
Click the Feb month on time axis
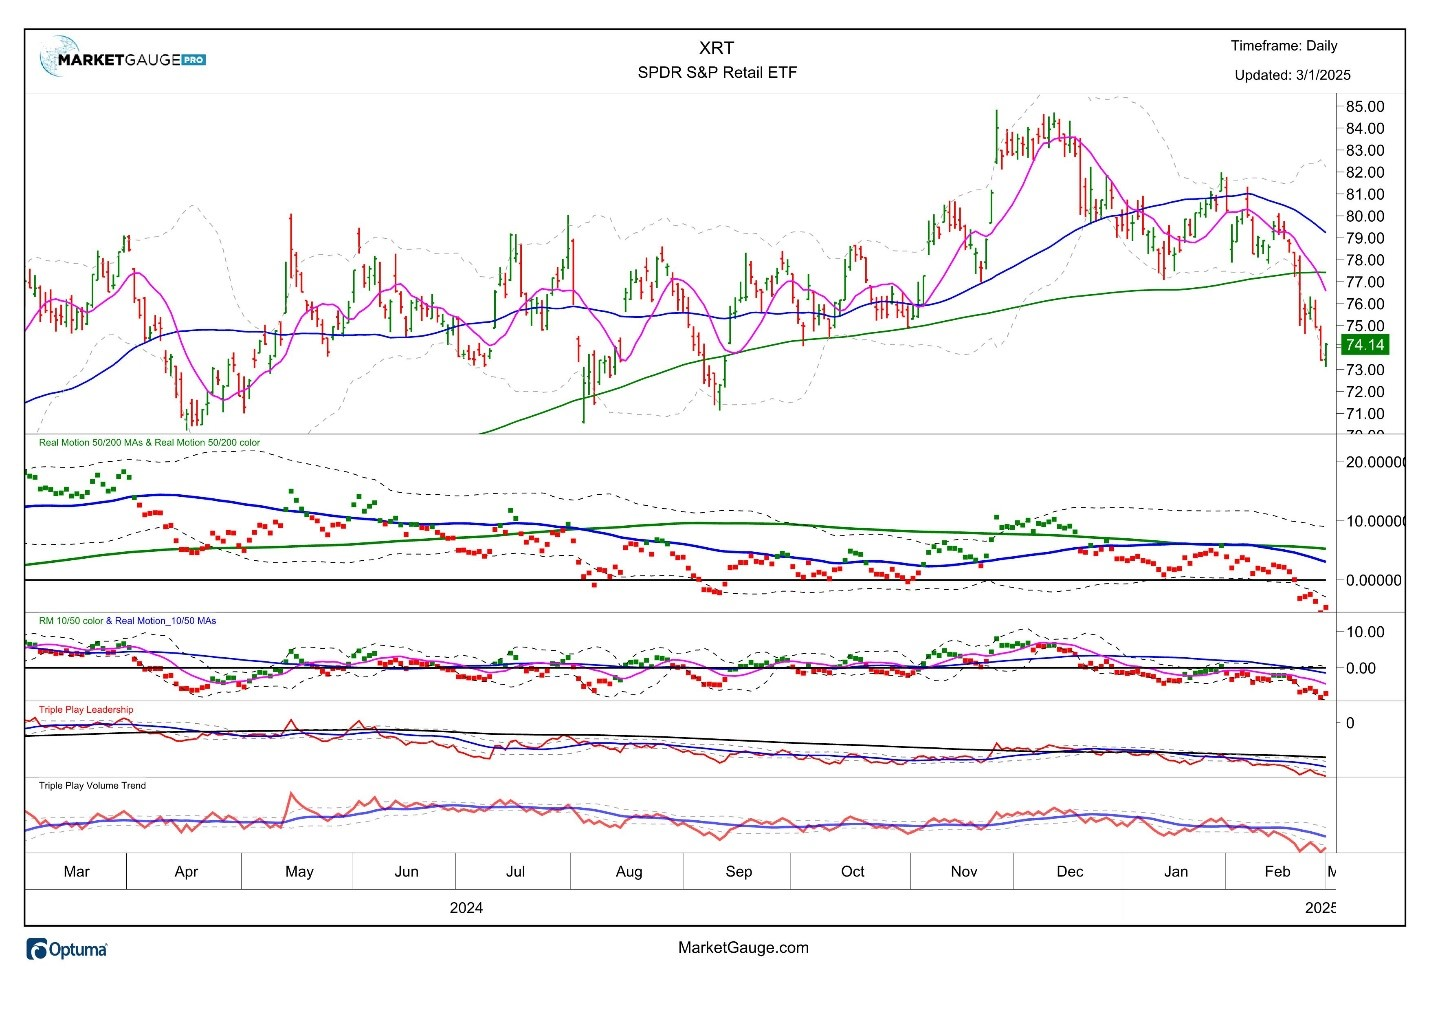[x=1278, y=872]
